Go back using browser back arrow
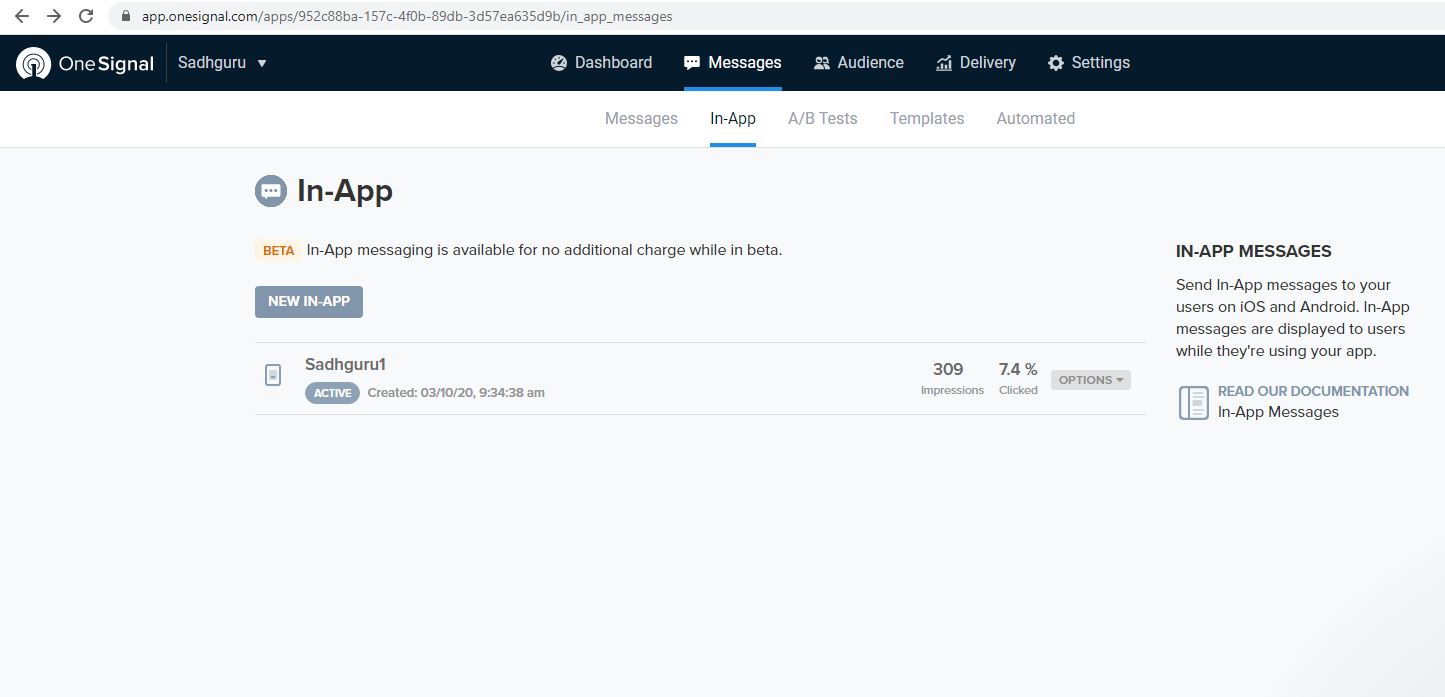1445x697 pixels. (21, 16)
